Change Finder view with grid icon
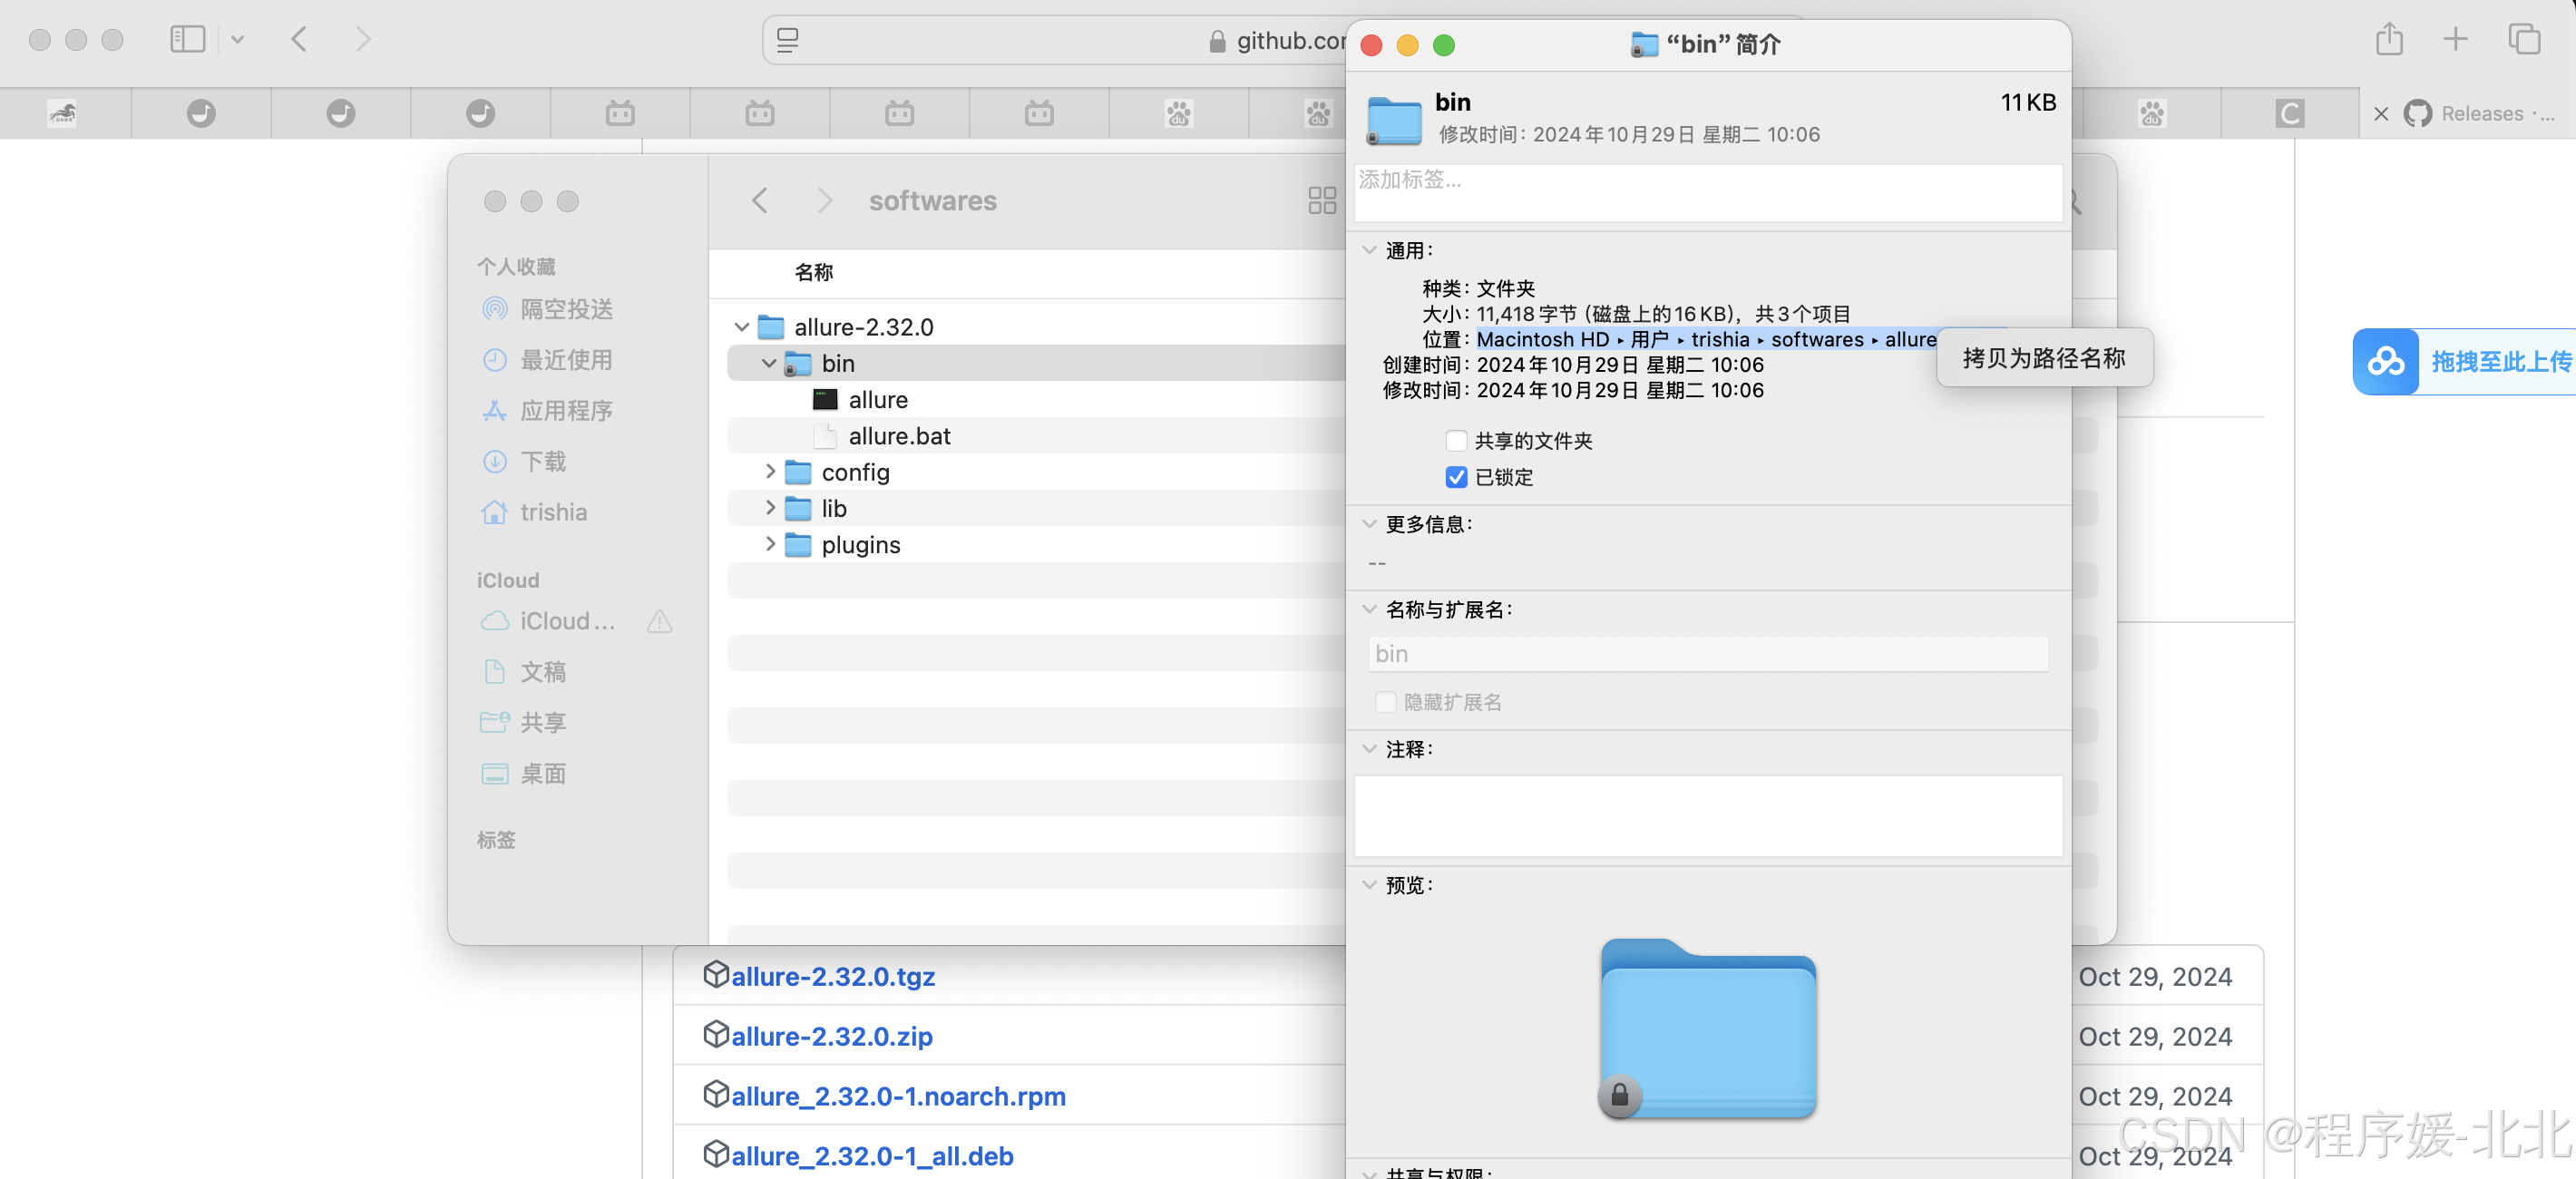This screenshot has width=2576, height=1179. pyautogui.click(x=1322, y=201)
